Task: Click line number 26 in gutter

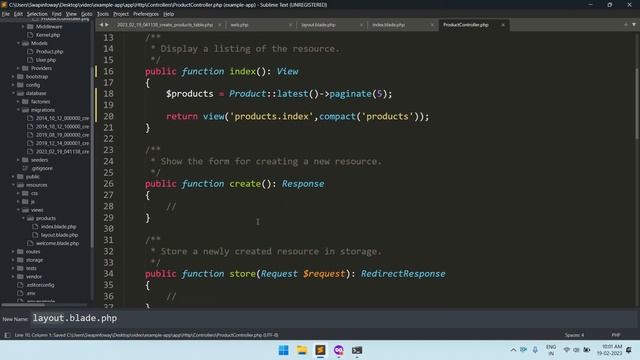Action: point(109,184)
